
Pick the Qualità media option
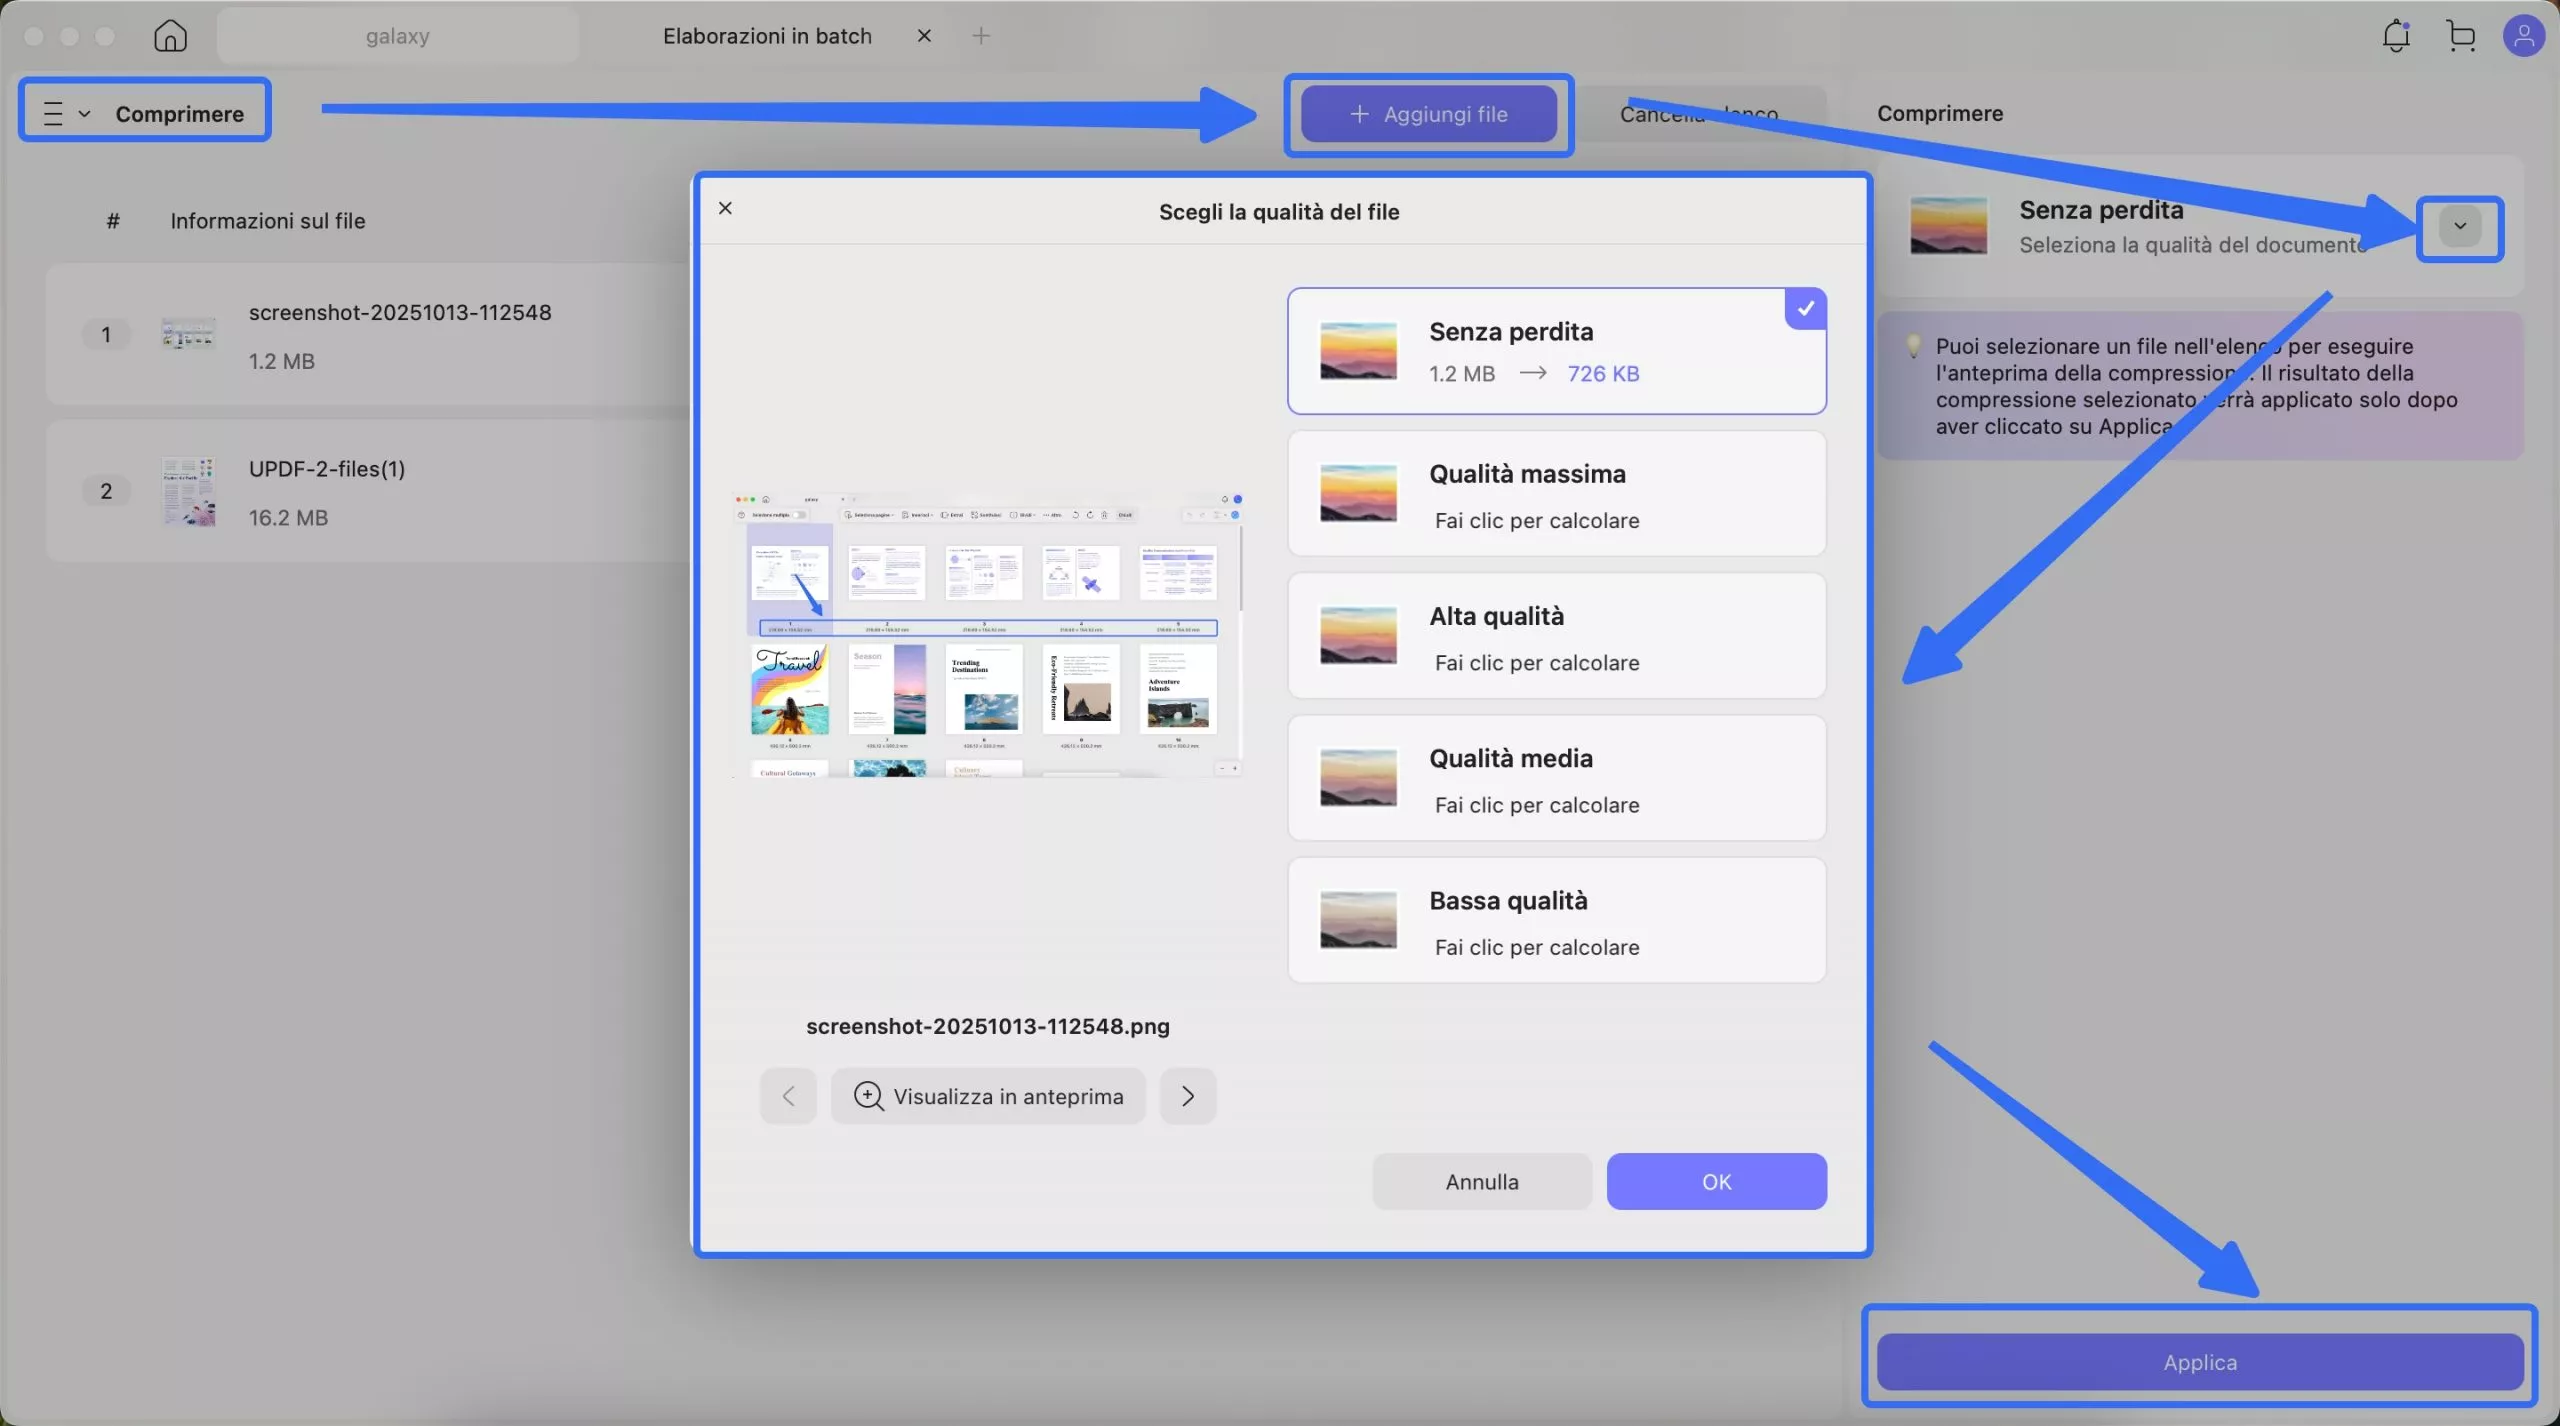[x=1556, y=778]
